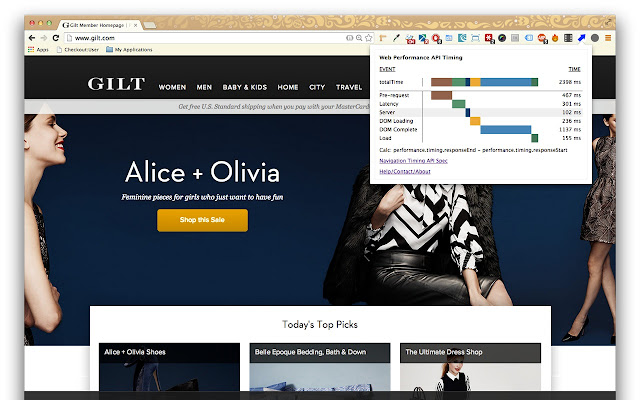Open the dark color wheel extension
The image size is (640, 400).
point(502,38)
